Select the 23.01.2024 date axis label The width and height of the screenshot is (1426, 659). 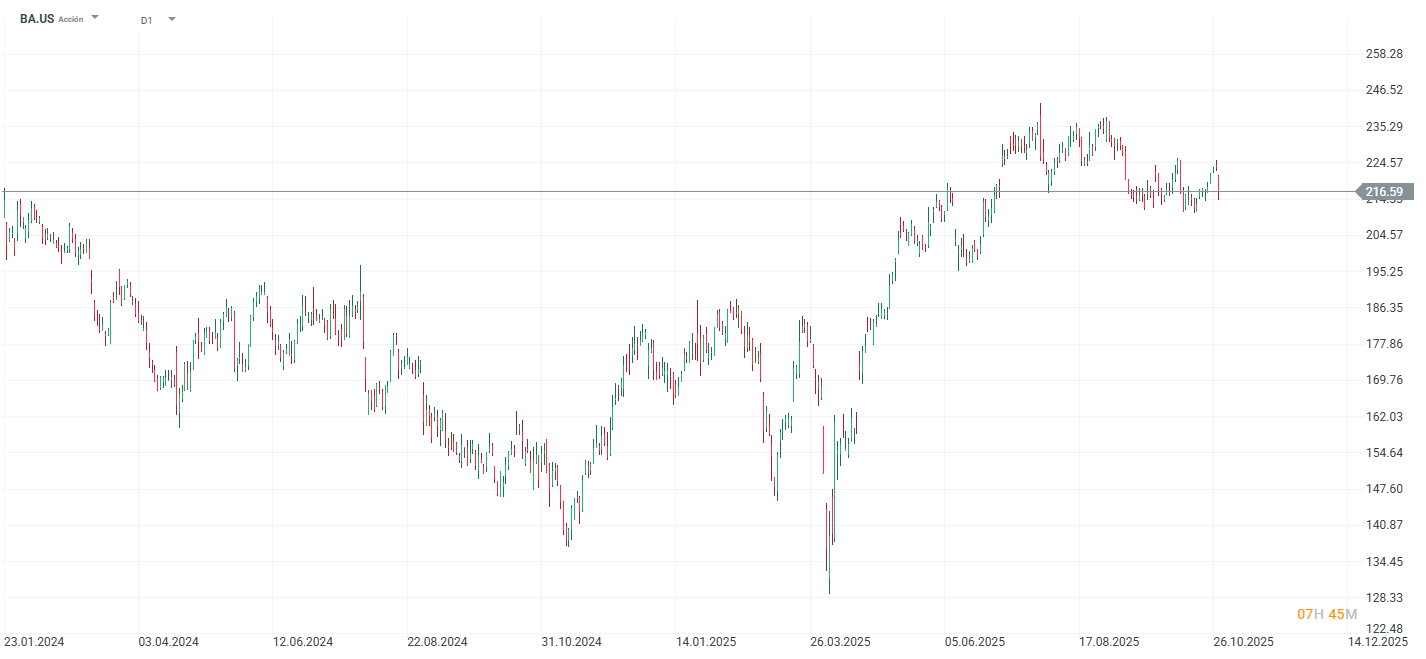[x=33, y=641]
